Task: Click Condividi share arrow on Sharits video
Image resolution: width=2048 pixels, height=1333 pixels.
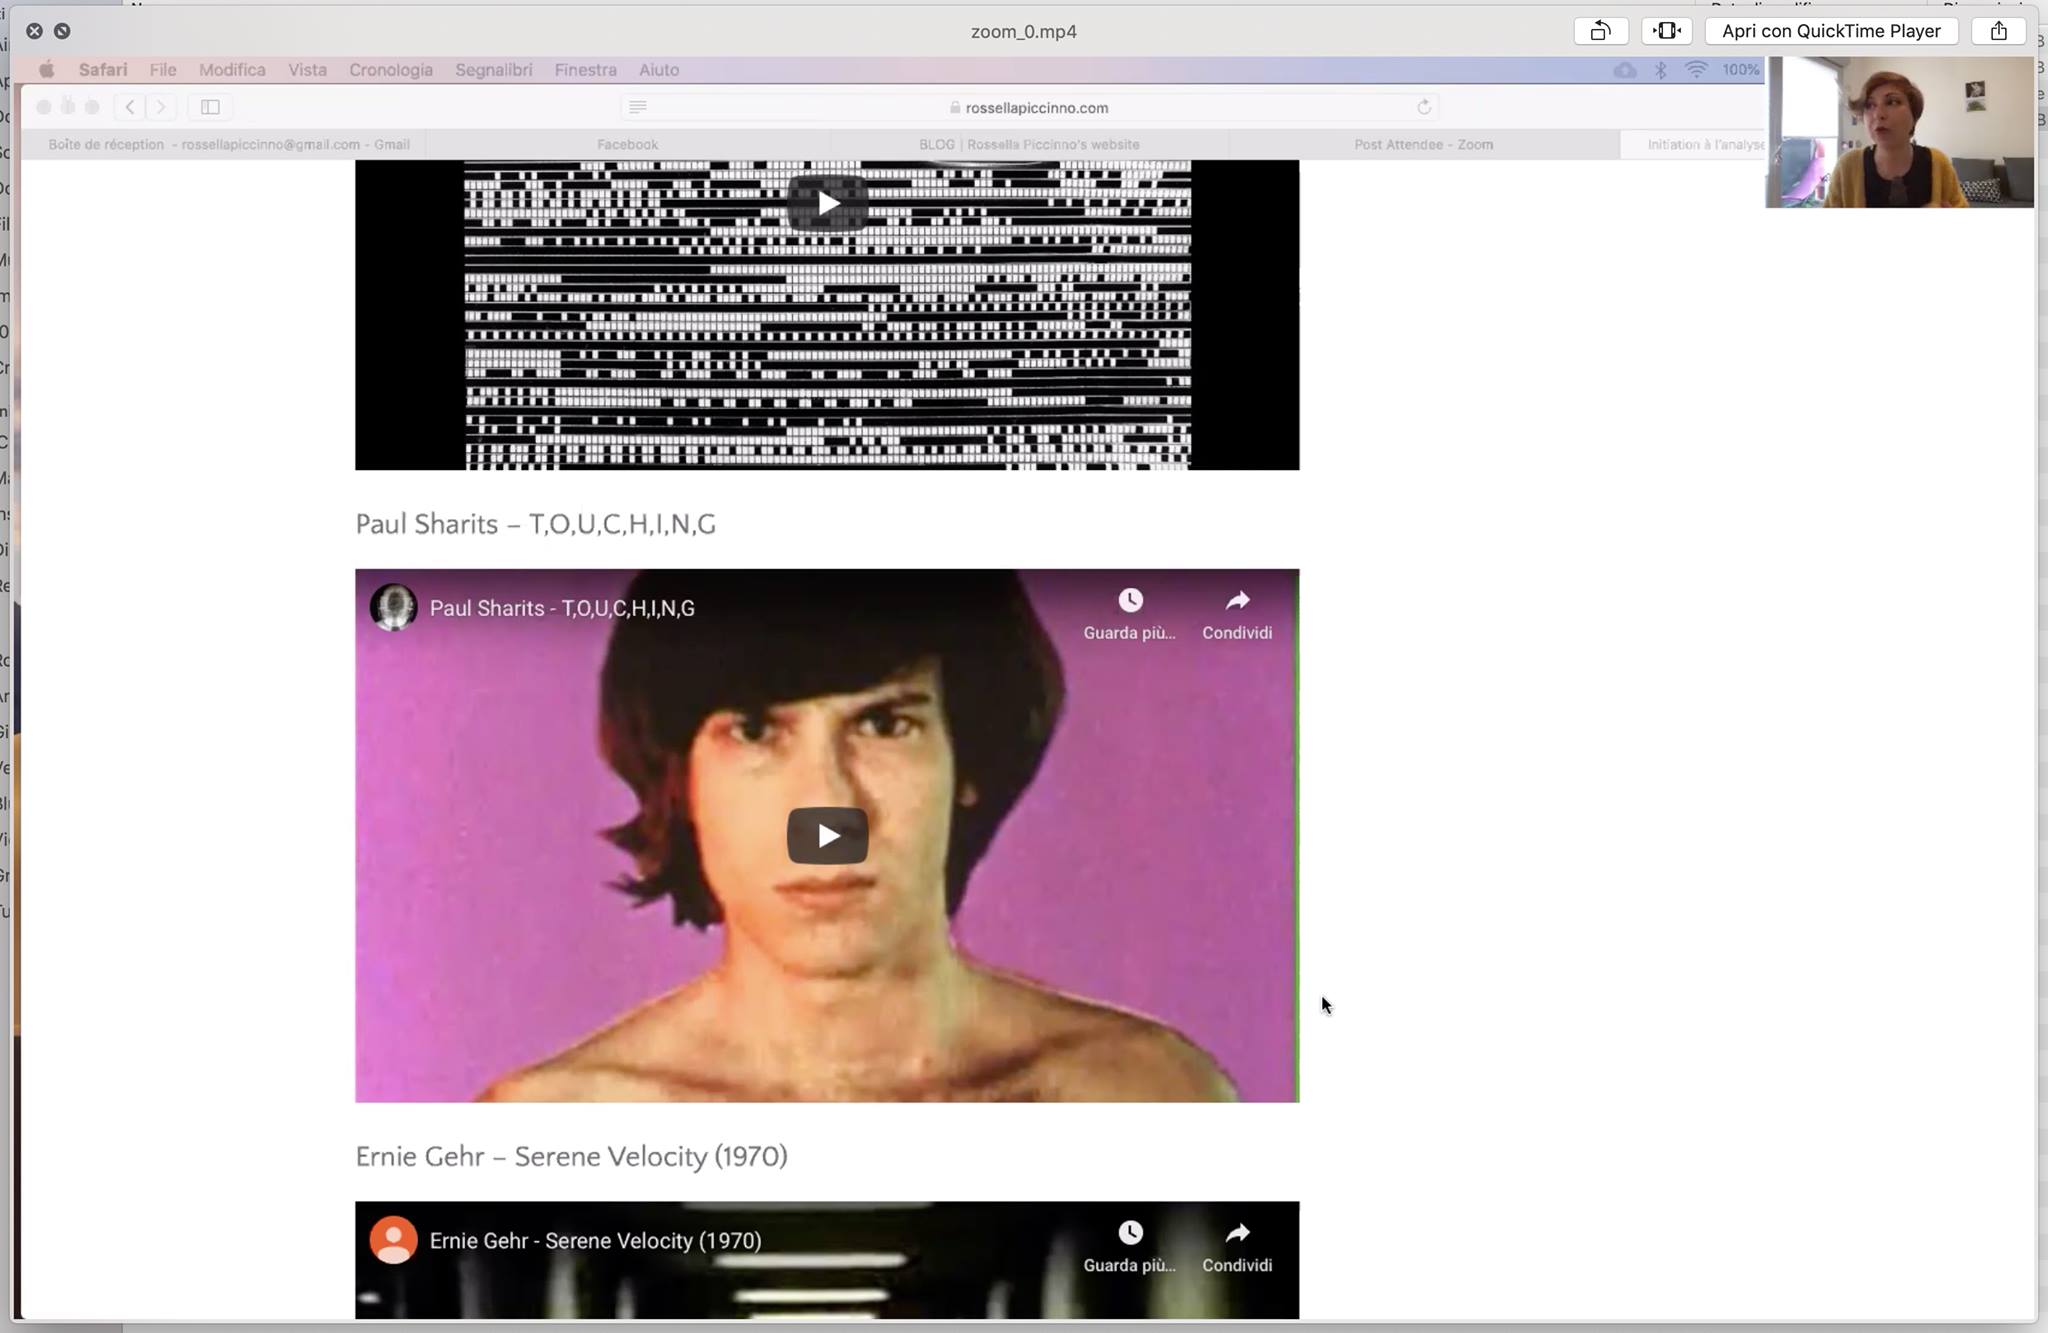Action: (1237, 601)
